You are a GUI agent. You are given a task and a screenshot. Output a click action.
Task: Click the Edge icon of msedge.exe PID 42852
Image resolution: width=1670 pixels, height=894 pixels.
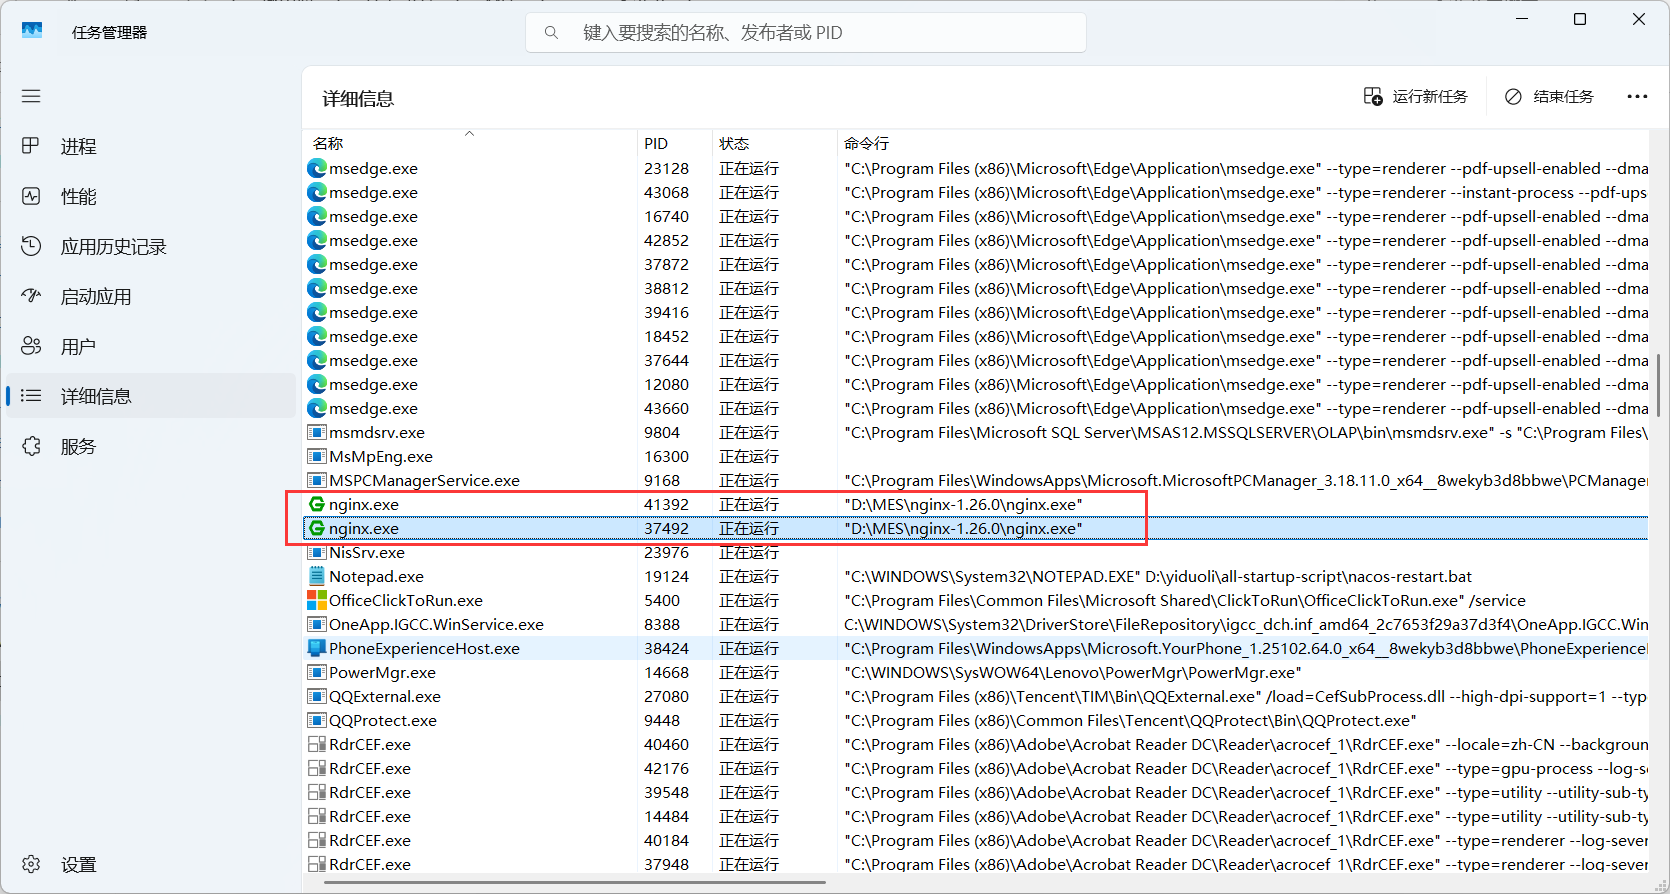click(x=317, y=240)
